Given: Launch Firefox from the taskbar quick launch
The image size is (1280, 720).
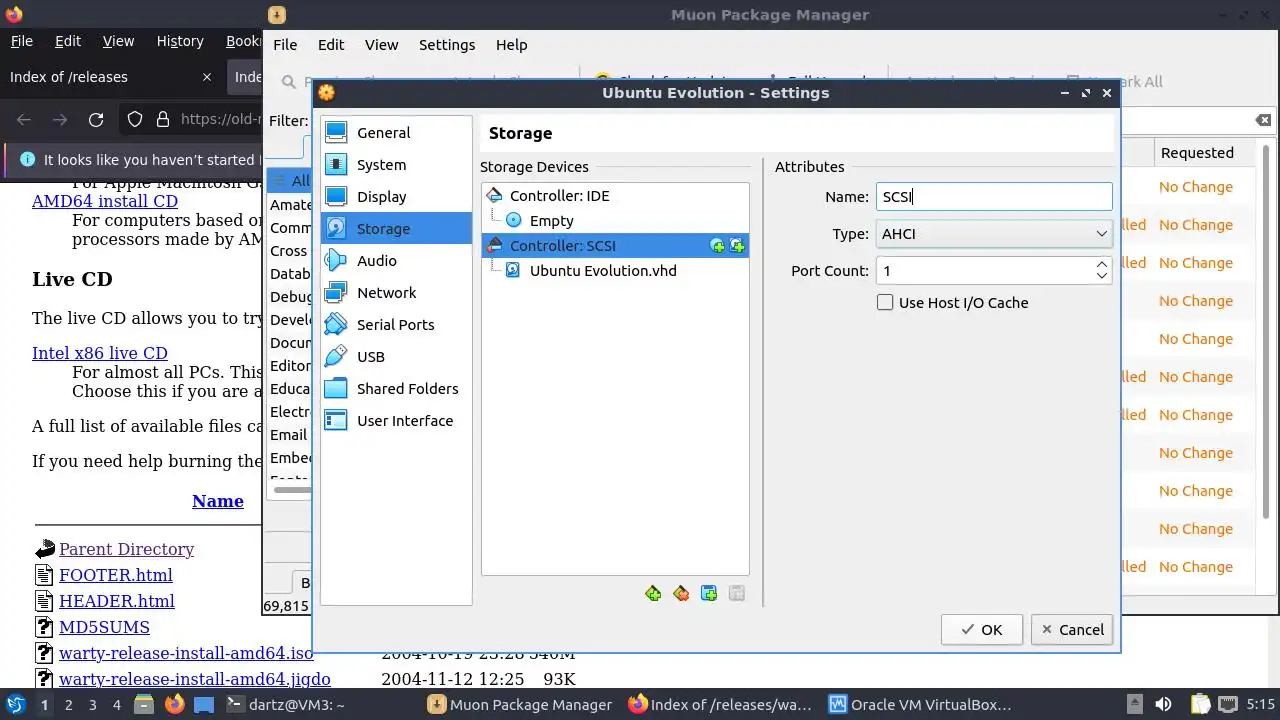Looking at the screenshot, I should (x=174, y=704).
